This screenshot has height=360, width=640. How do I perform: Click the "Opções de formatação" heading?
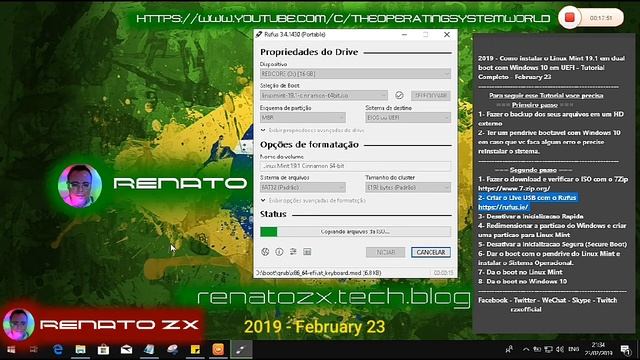pos(309,145)
